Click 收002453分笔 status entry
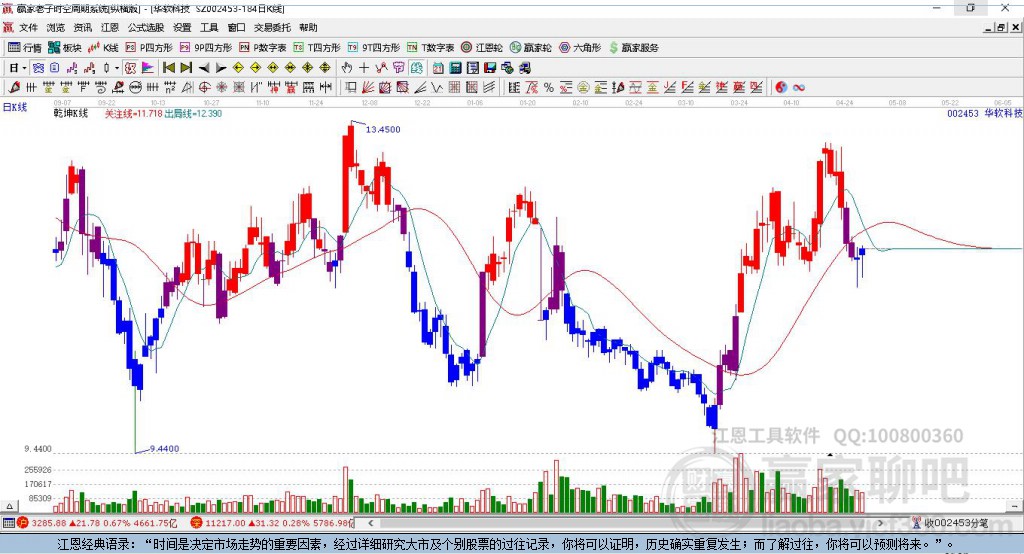 951,523
